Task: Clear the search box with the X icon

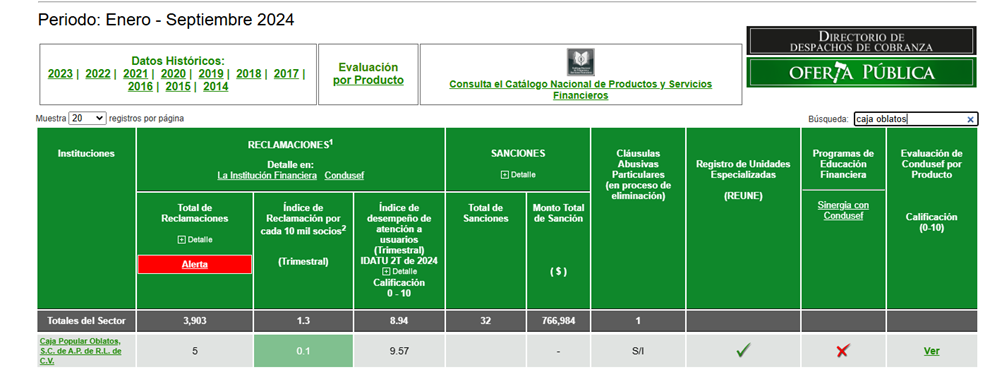Action: (971, 119)
